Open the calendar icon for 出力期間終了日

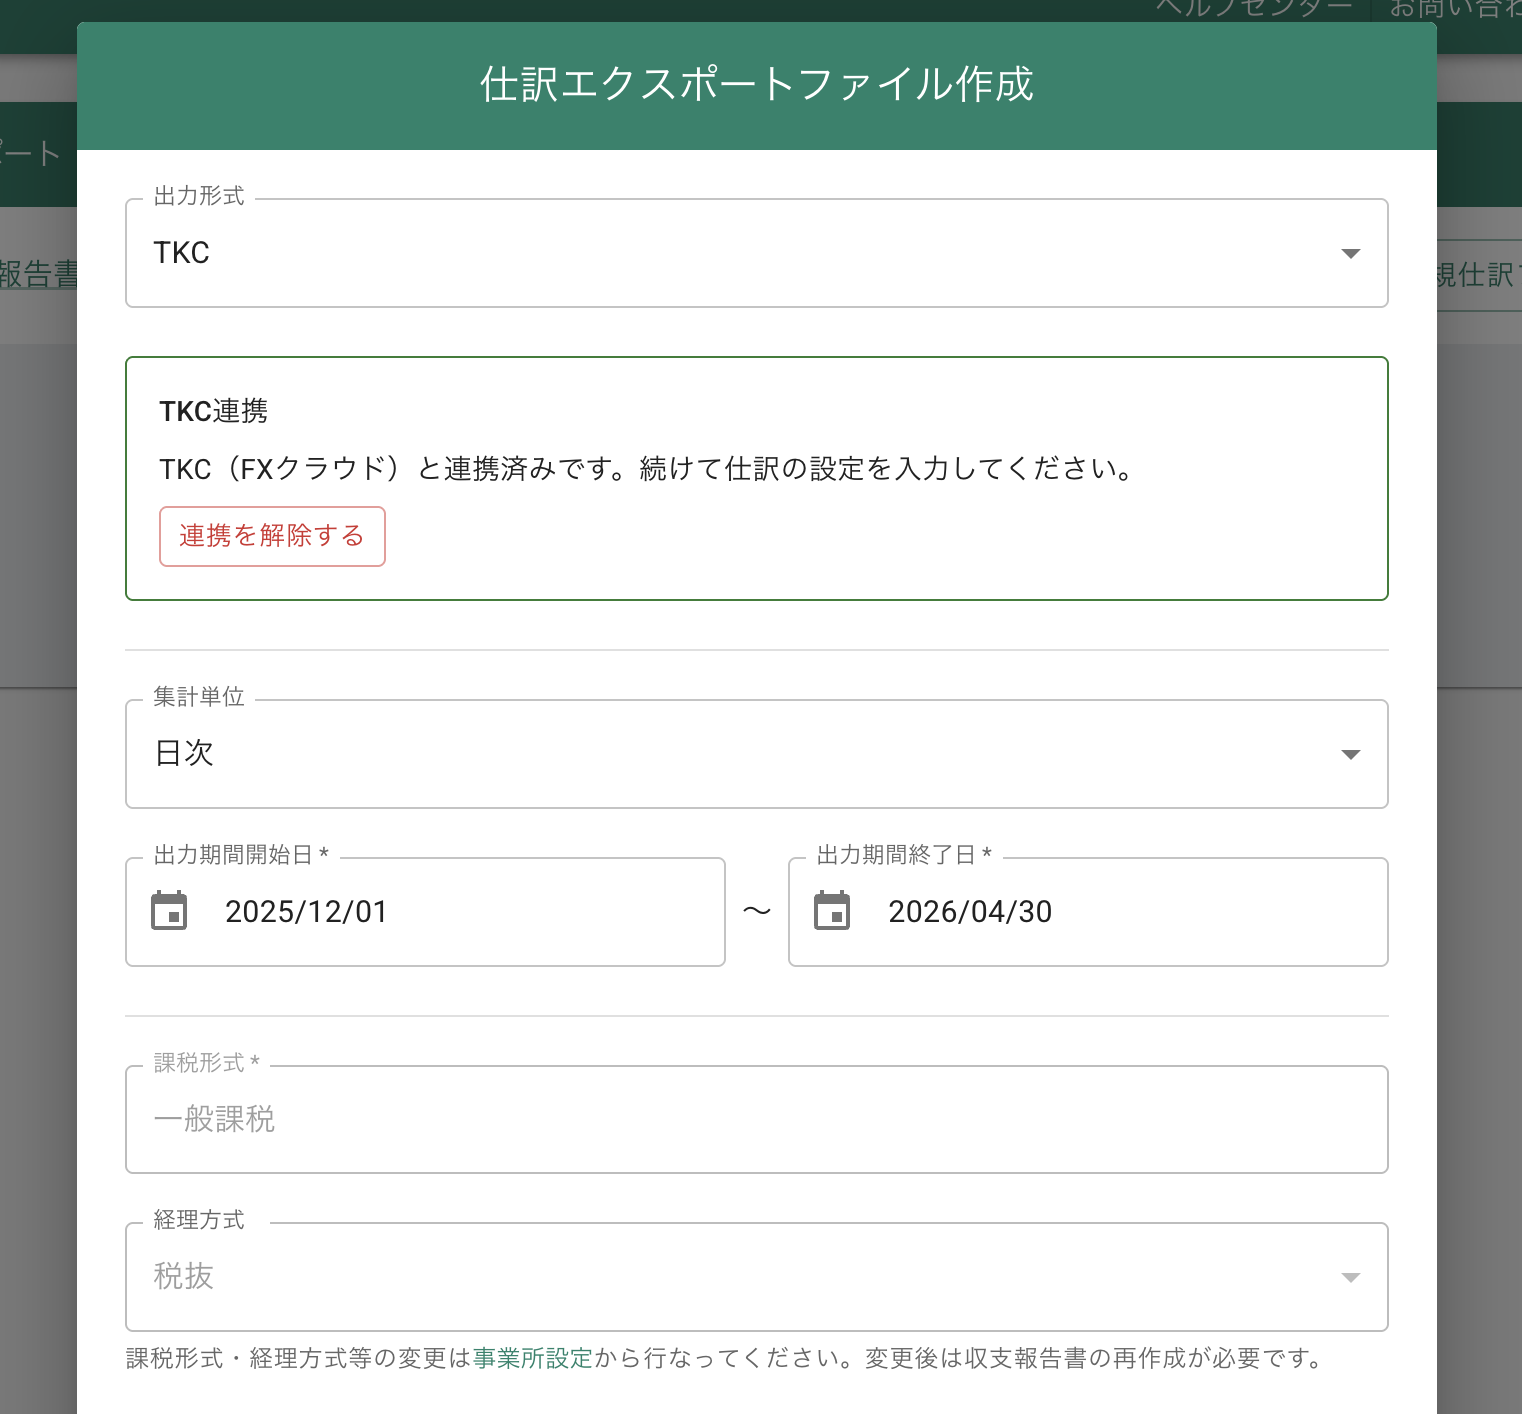pos(832,911)
